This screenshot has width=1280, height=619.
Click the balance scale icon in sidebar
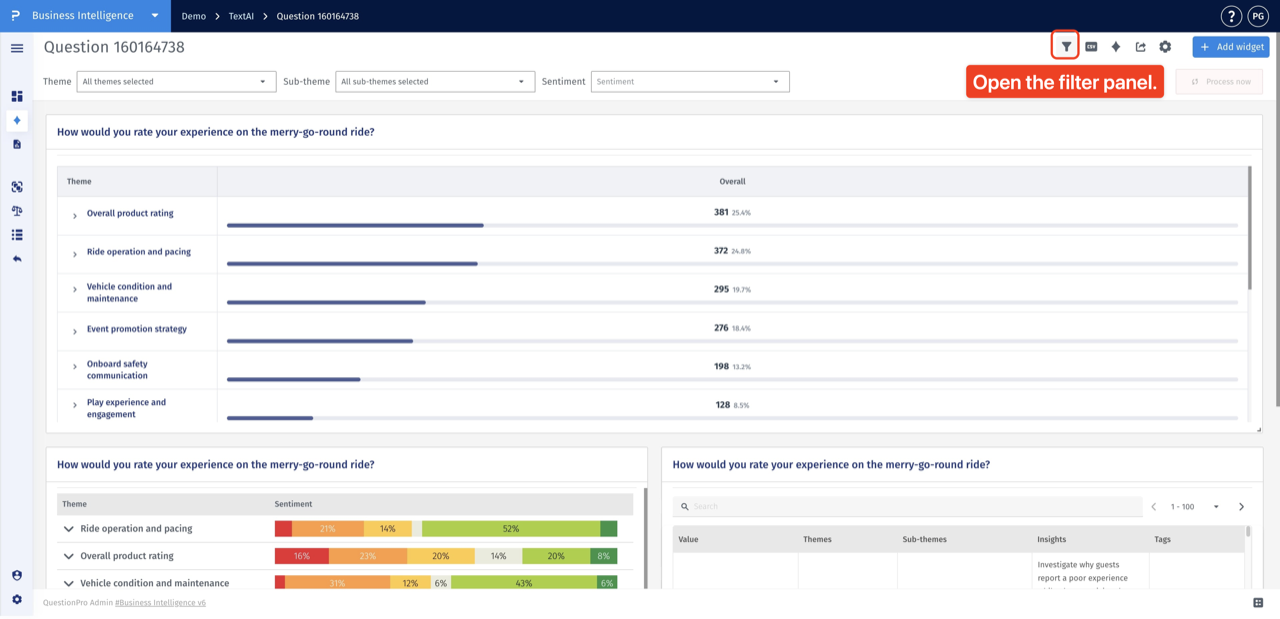(17, 211)
